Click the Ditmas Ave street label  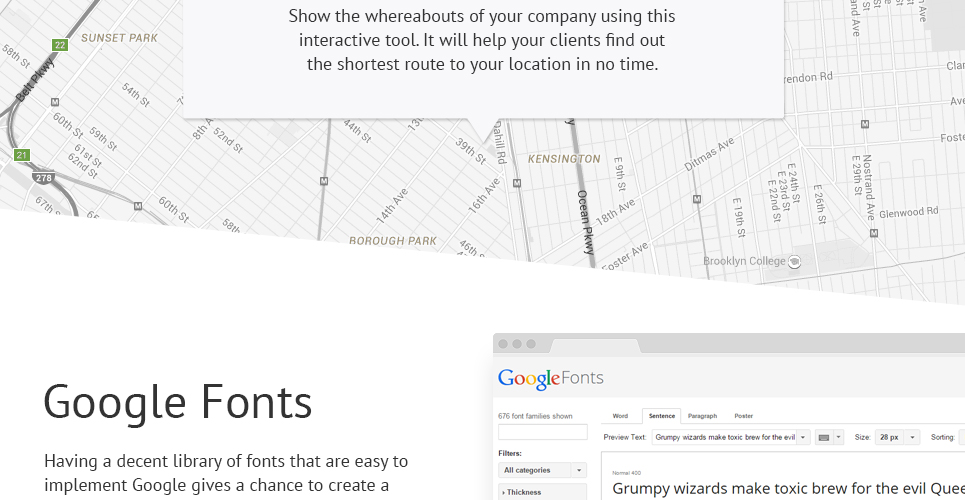710,154
